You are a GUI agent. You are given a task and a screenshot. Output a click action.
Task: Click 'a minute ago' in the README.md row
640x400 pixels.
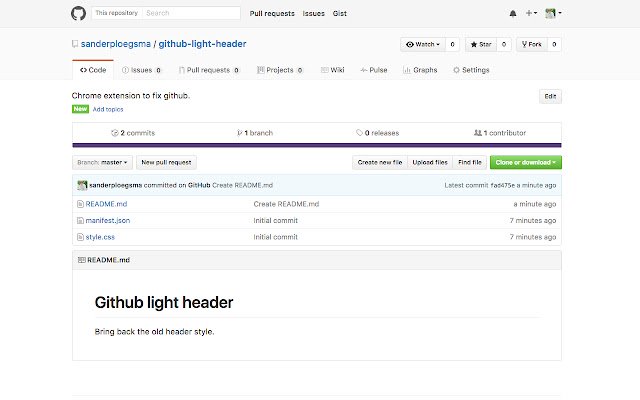point(535,204)
